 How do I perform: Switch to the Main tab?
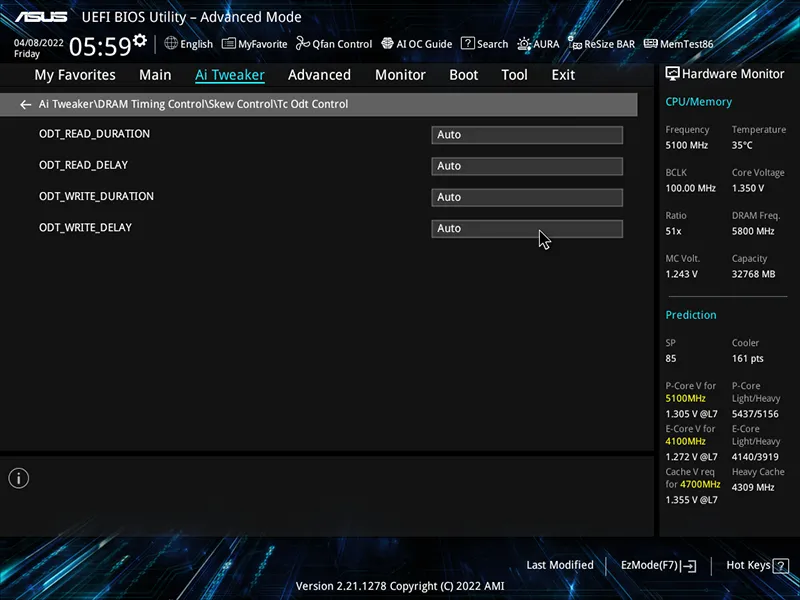pos(155,75)
